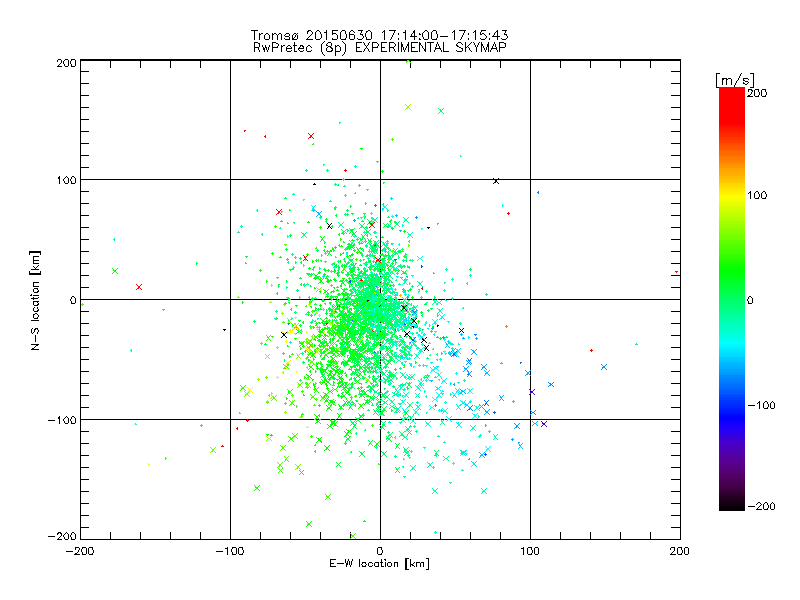Viewport: 800px width, 600px height.
Task: Click the 'N-S location [km]' axis label
Action: 35,300
